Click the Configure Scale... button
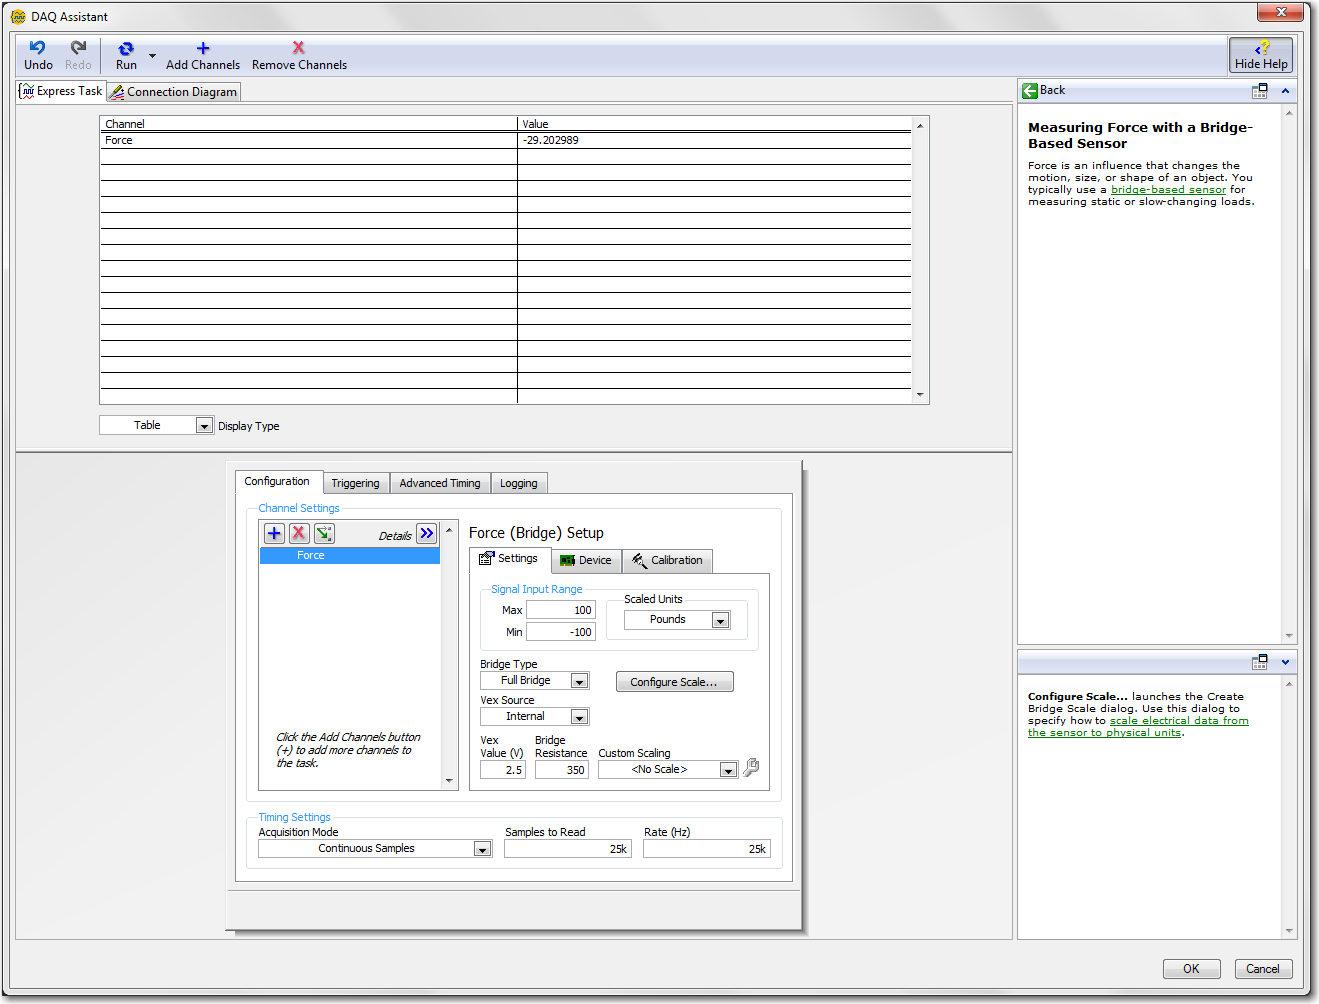The image size is (1319, 1004). point(674,682)
